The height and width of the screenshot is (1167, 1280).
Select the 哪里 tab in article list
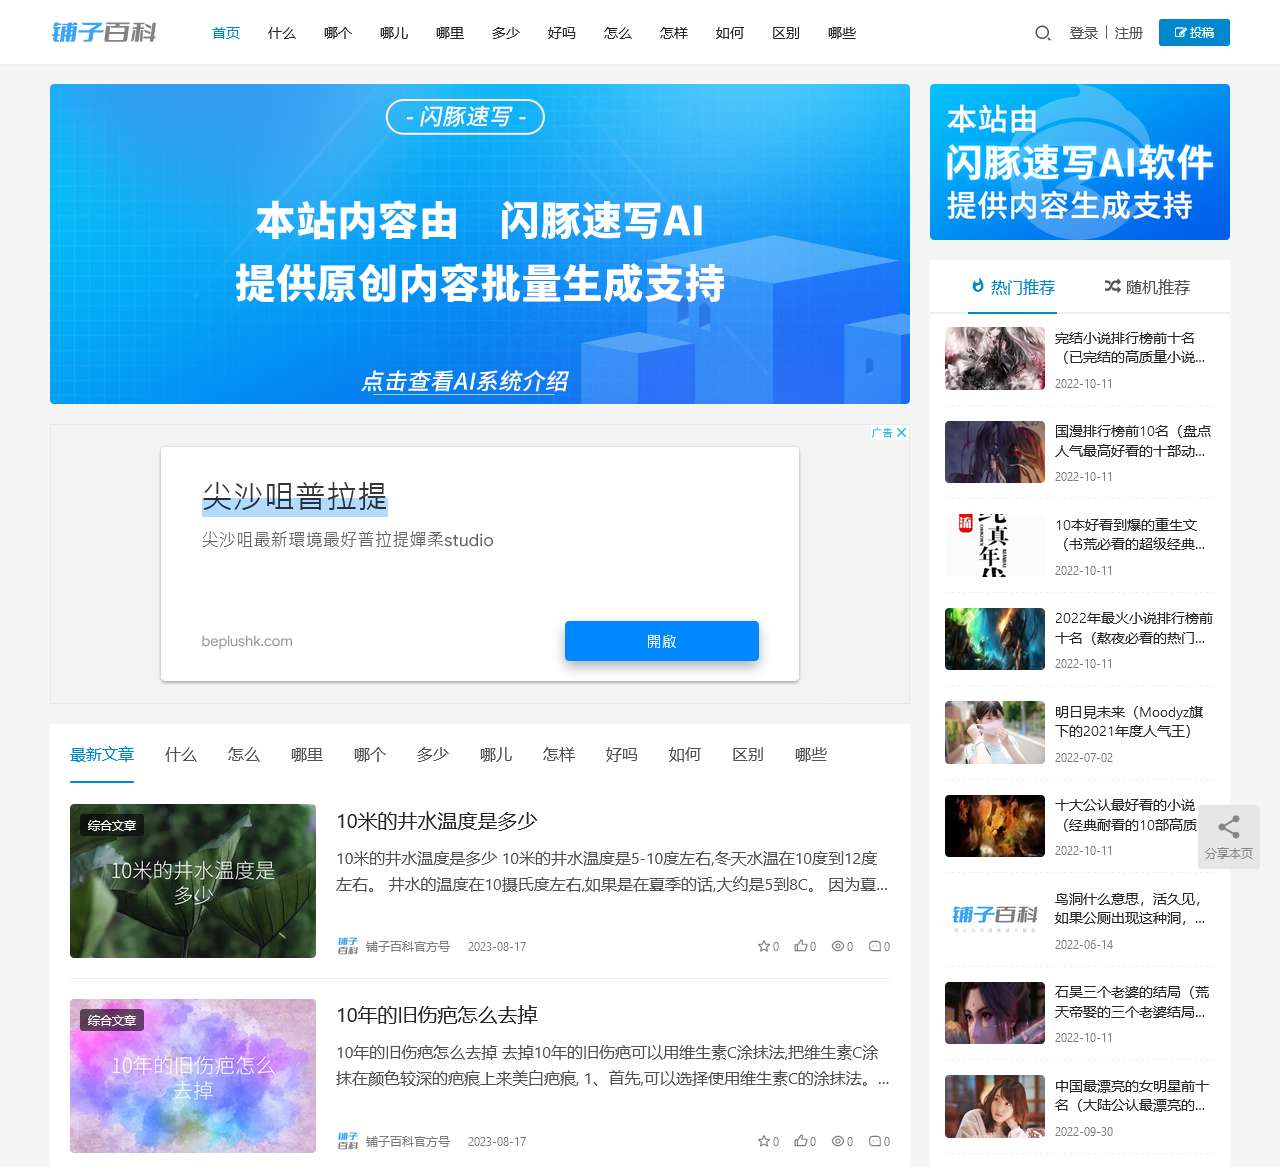tap(307, 755)
